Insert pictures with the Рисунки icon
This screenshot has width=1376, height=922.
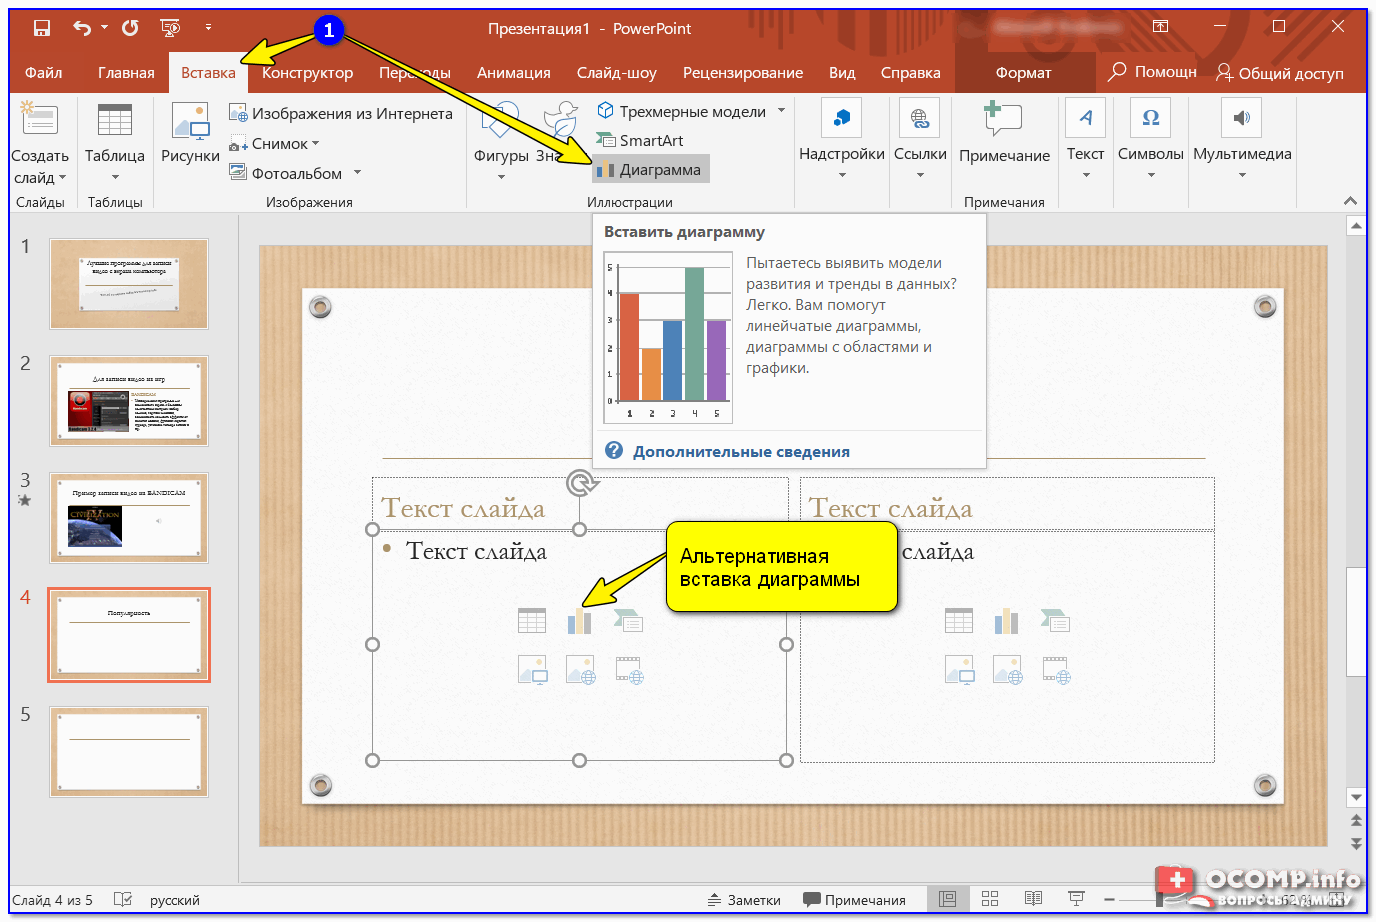(190, 133)
